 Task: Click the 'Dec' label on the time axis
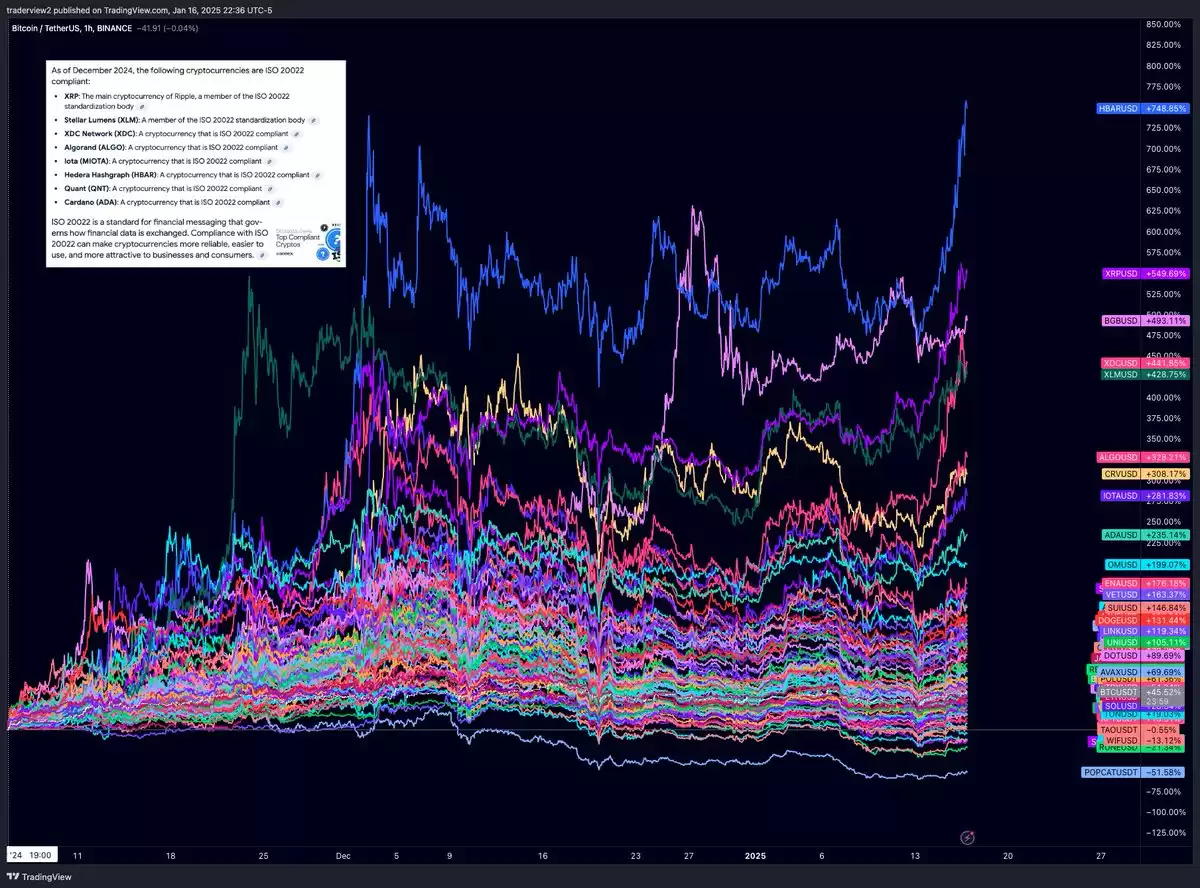coord(344,856)
